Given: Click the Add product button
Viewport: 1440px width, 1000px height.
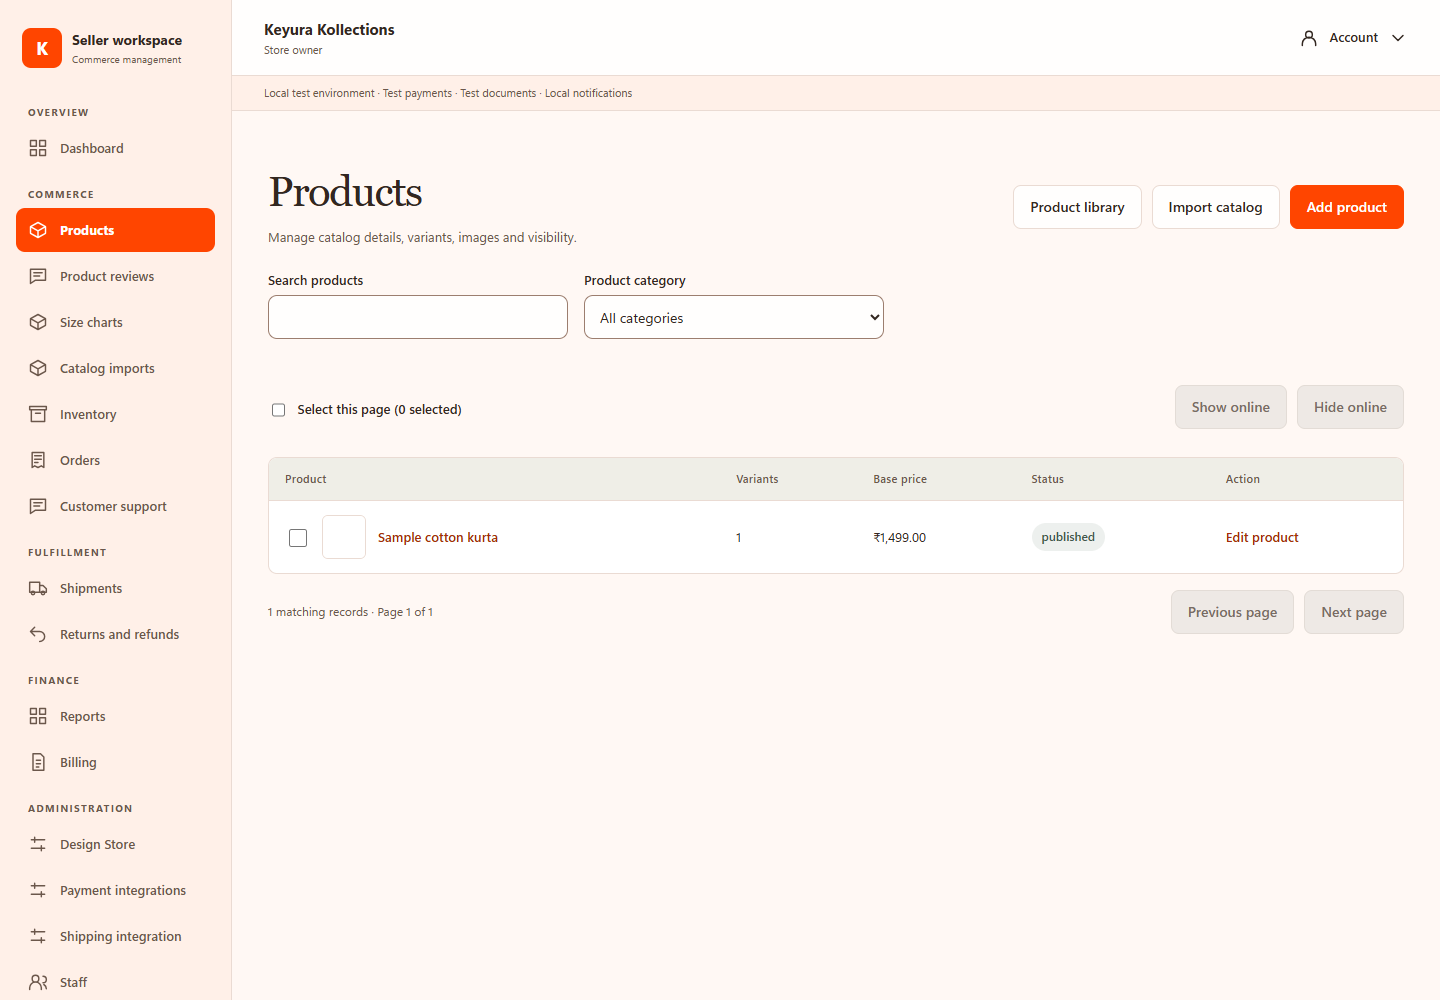Looking at the screenshot, I should point(1347,207).
